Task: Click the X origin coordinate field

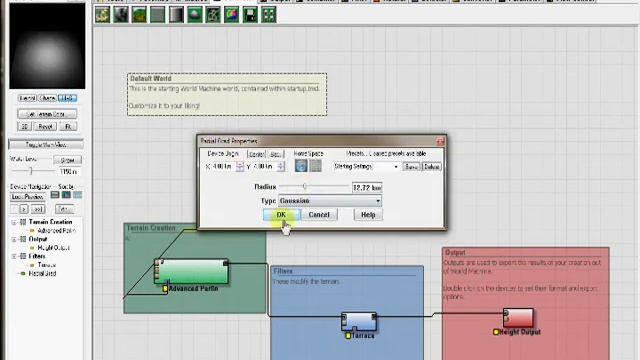Action: click(x=224, y=167)
